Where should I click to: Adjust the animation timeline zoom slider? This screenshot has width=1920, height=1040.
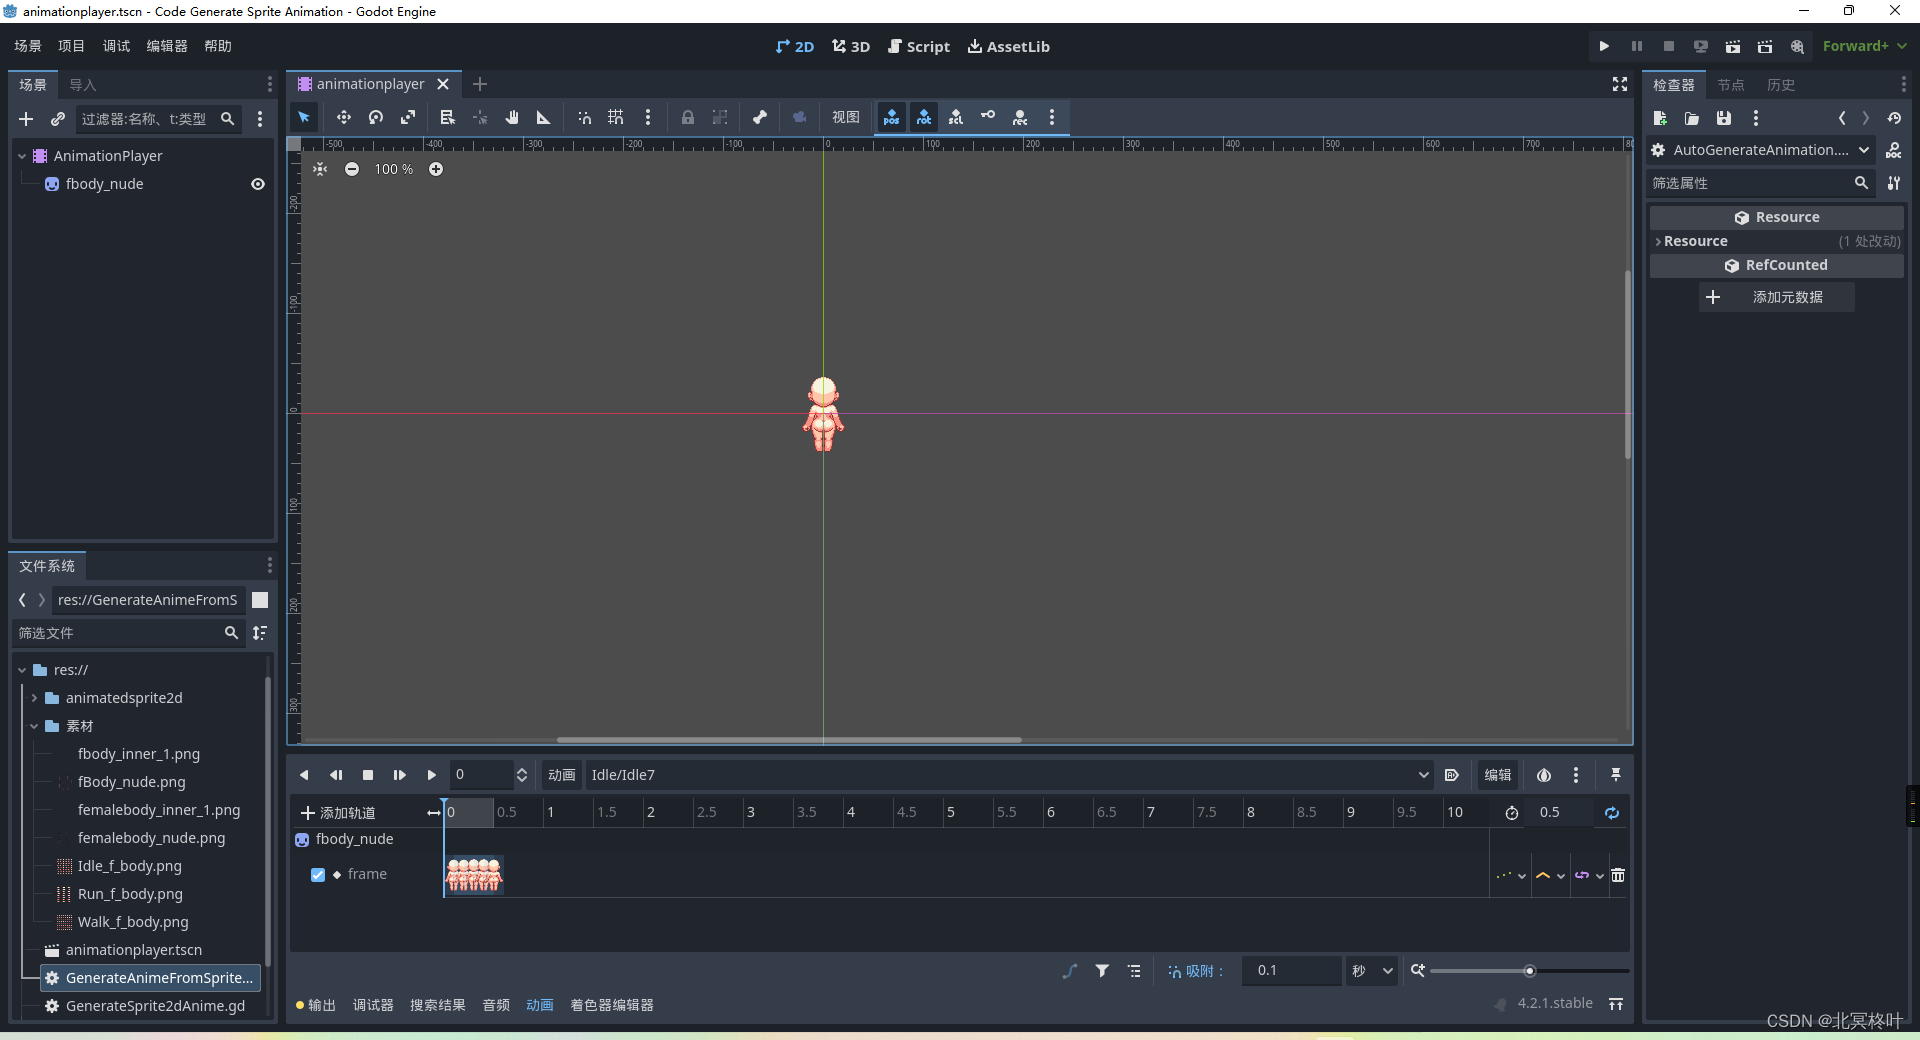tap(1528, 970)
